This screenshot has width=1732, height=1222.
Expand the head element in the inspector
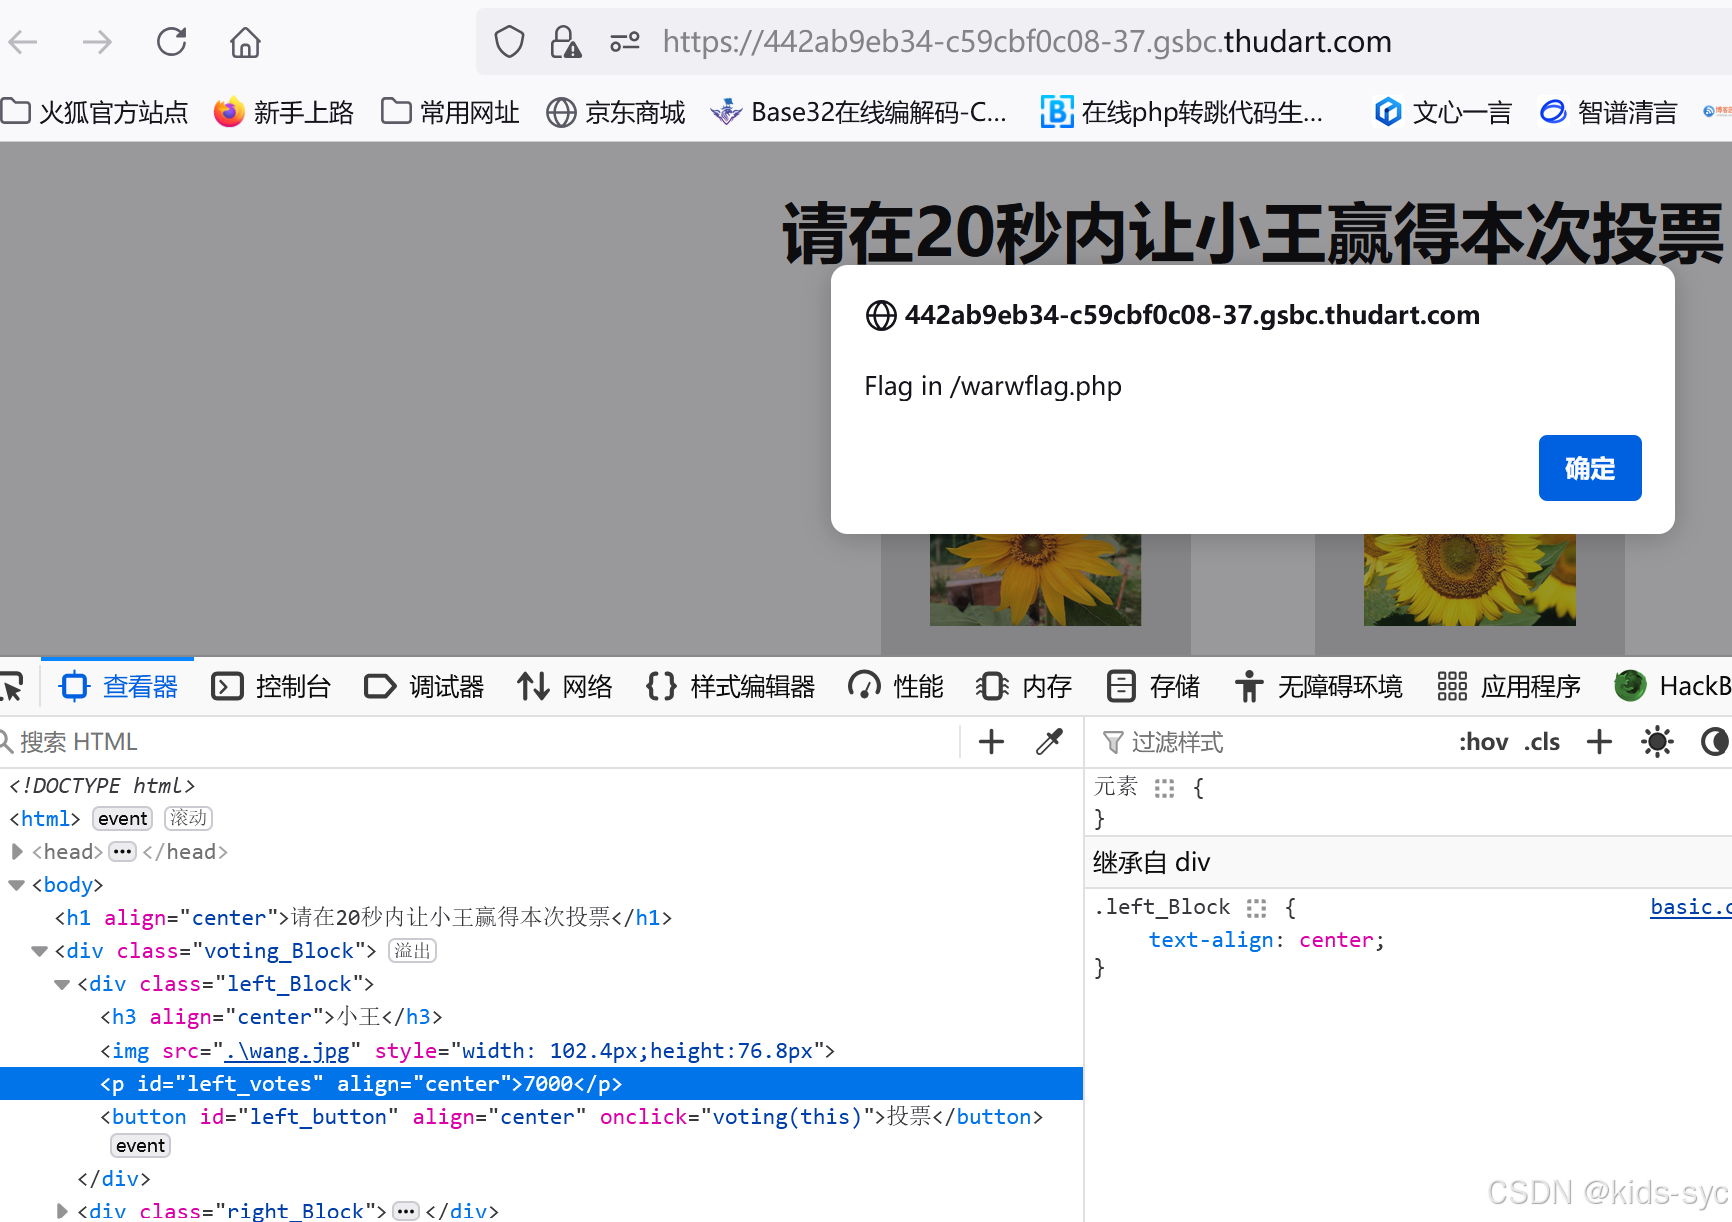tap(17, 851)
